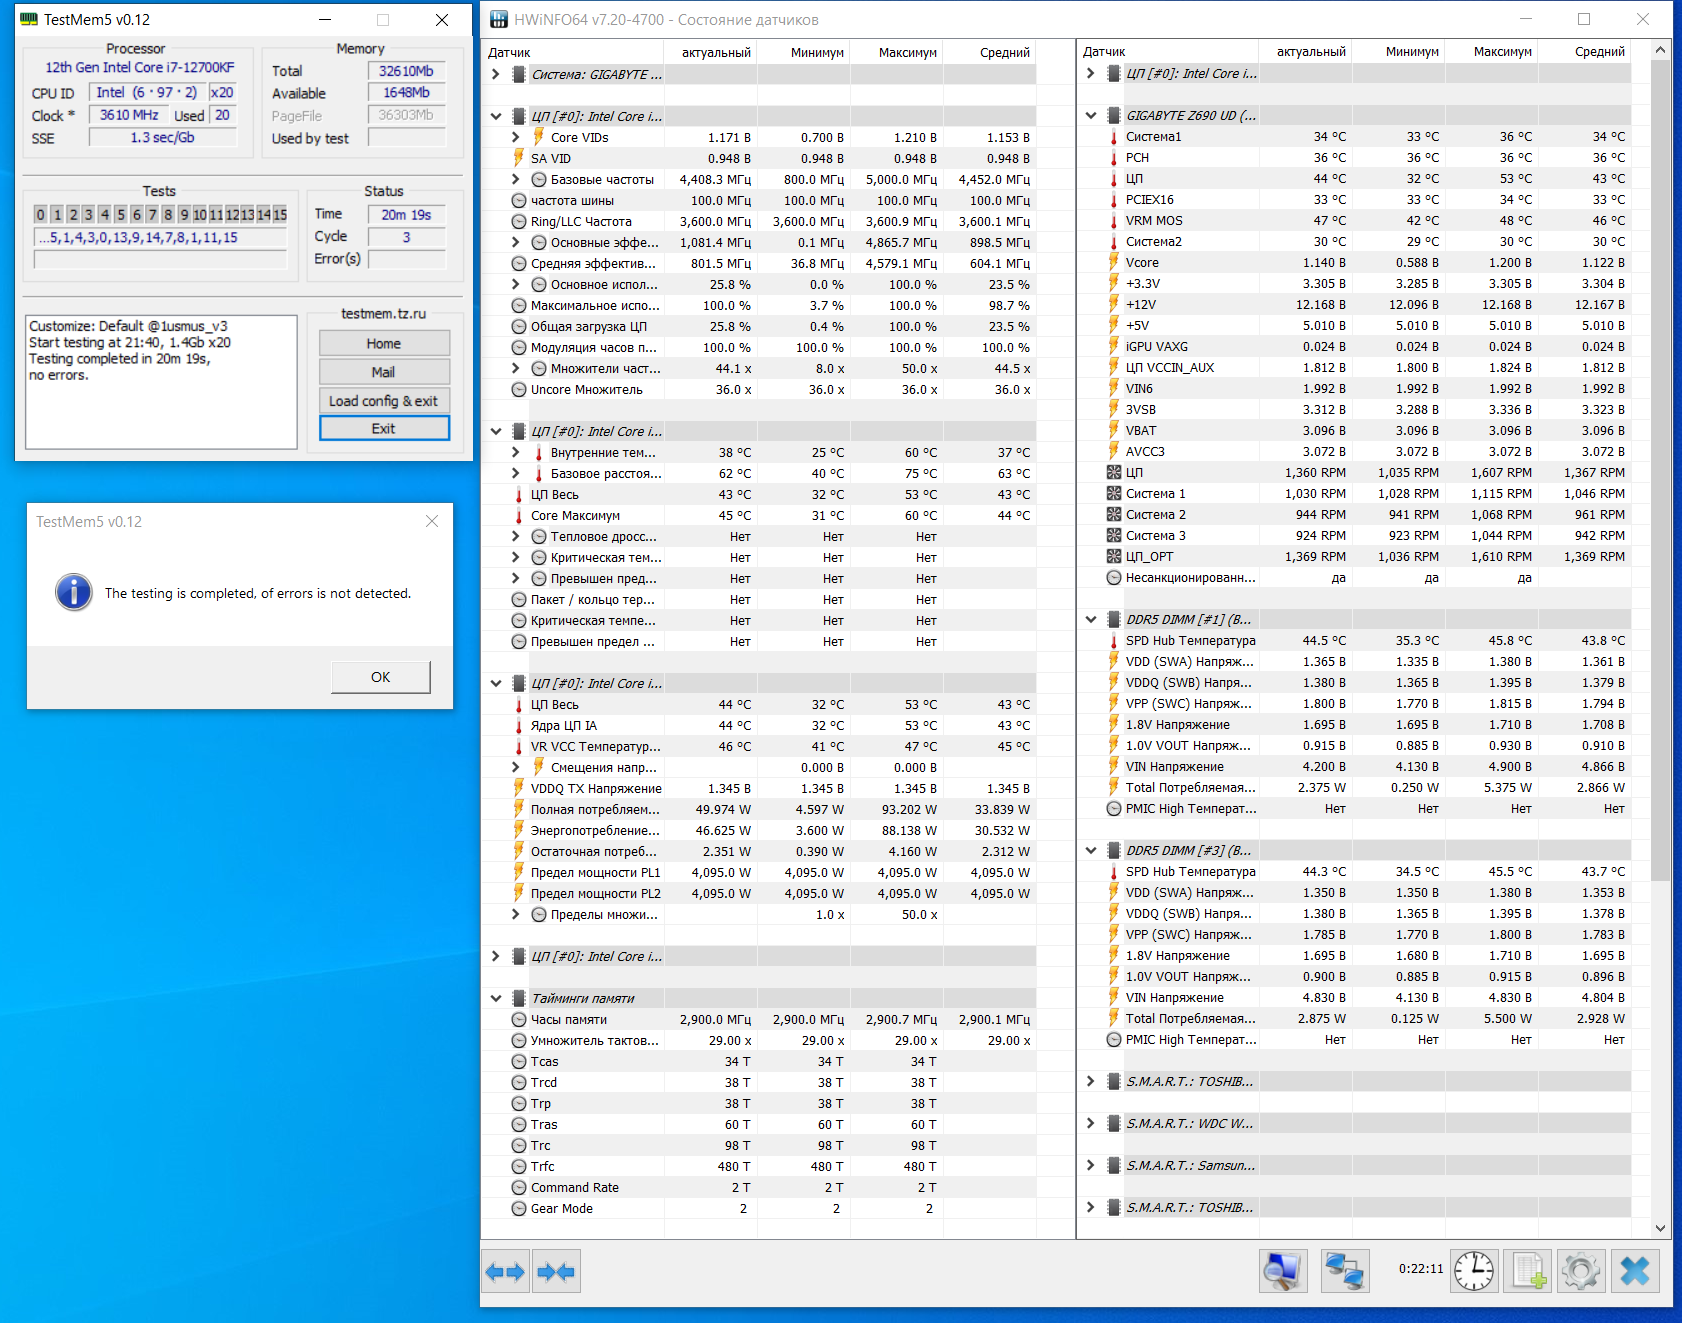Select the +12V voltage row

(1355, 305)
